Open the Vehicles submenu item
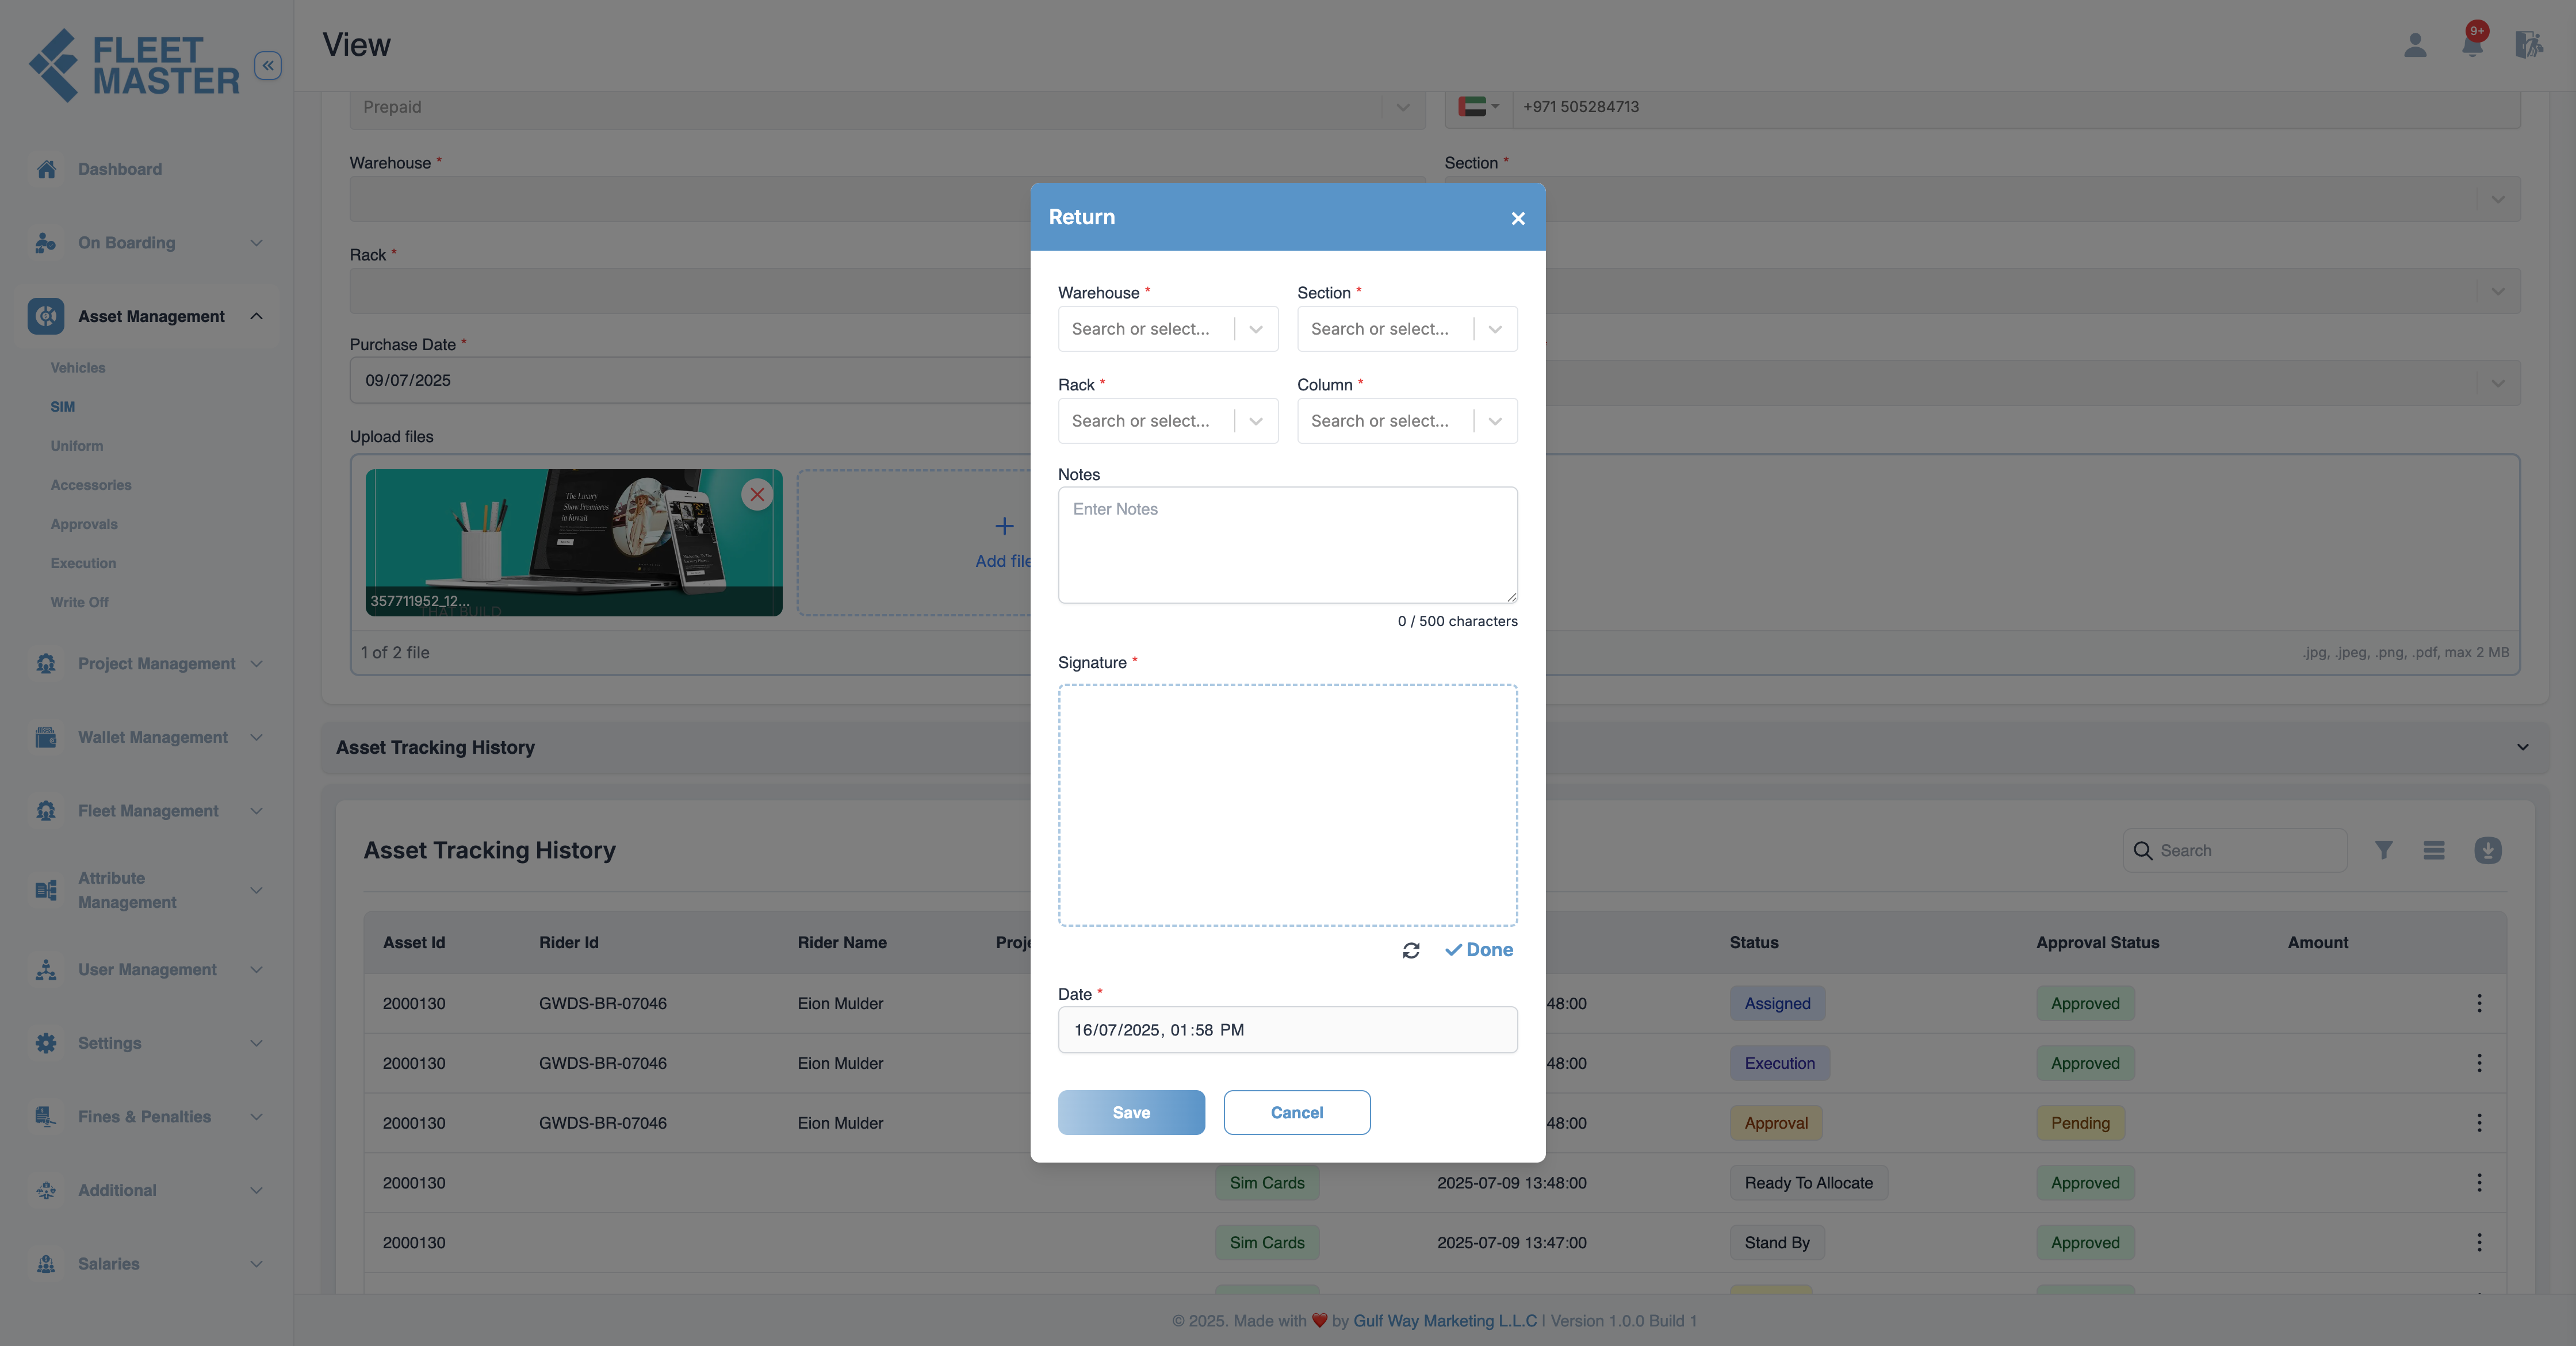2576x1346 pixels. (78, 368)
